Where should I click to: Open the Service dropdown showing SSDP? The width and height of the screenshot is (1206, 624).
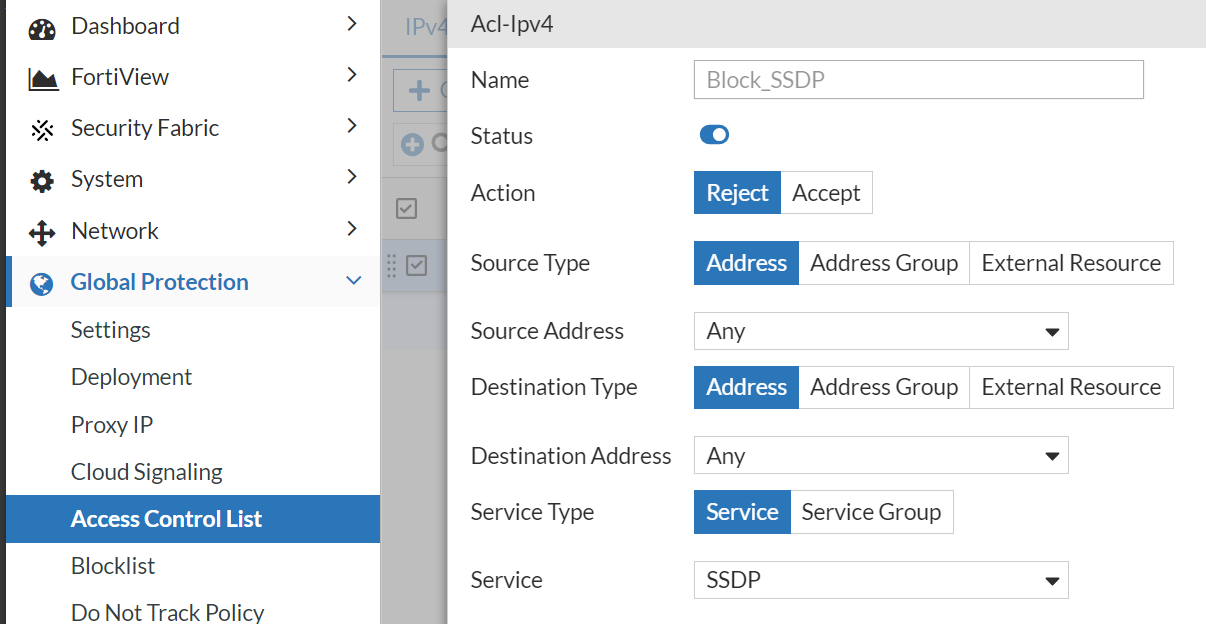click(x=881, y=580)
